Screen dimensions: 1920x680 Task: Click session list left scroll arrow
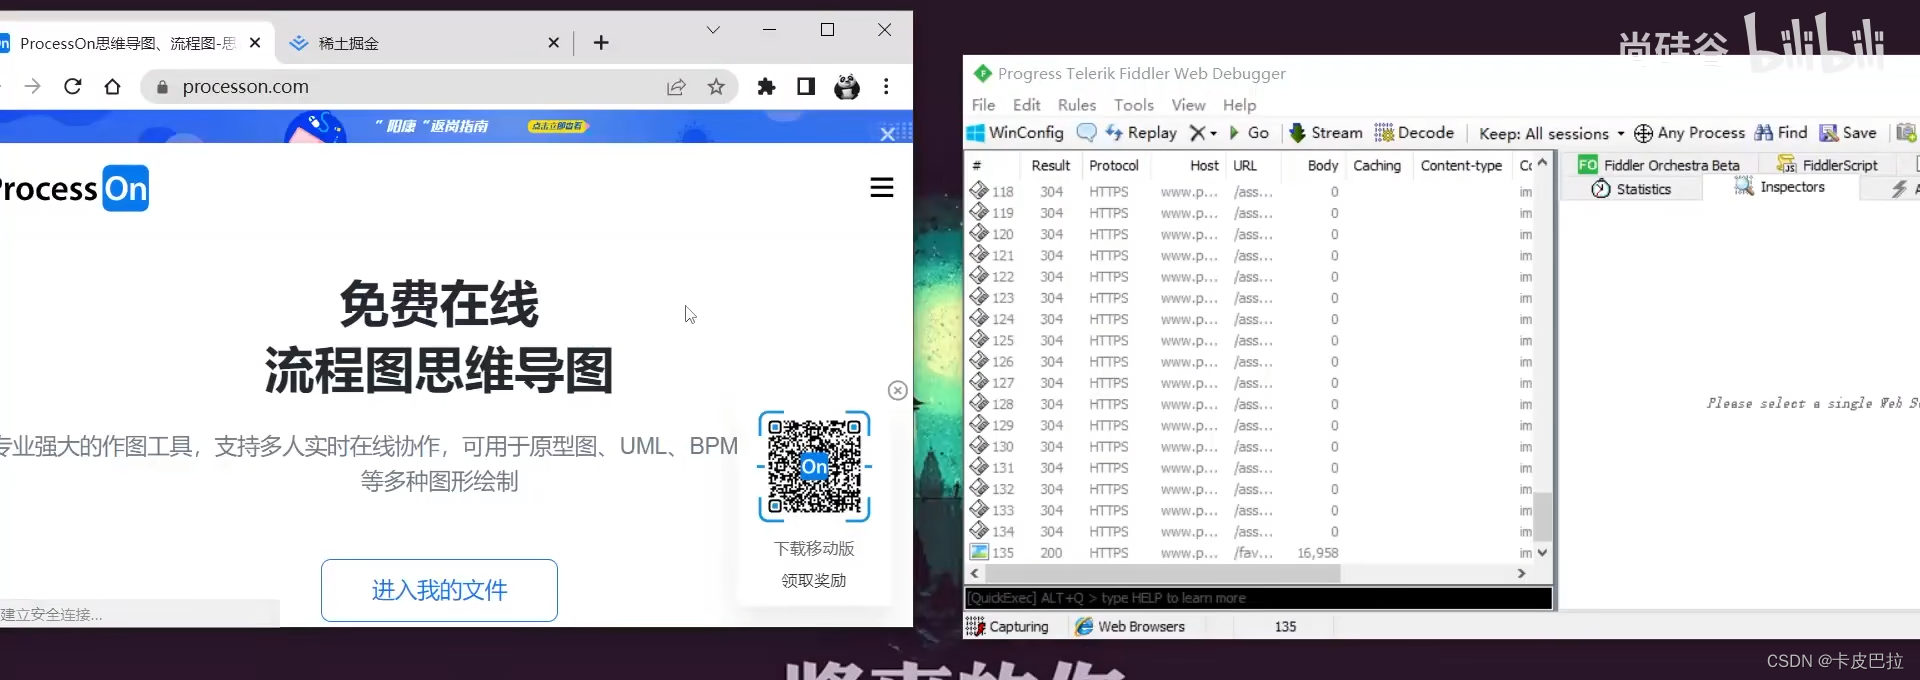click(x=975, y=574)
